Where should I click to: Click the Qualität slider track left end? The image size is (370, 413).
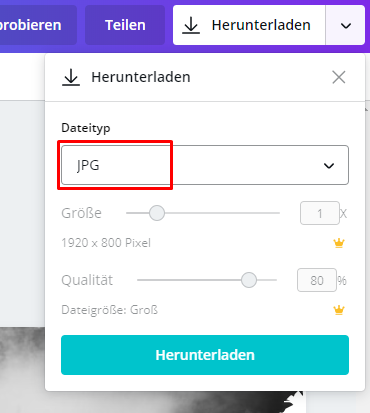(141, 280)
